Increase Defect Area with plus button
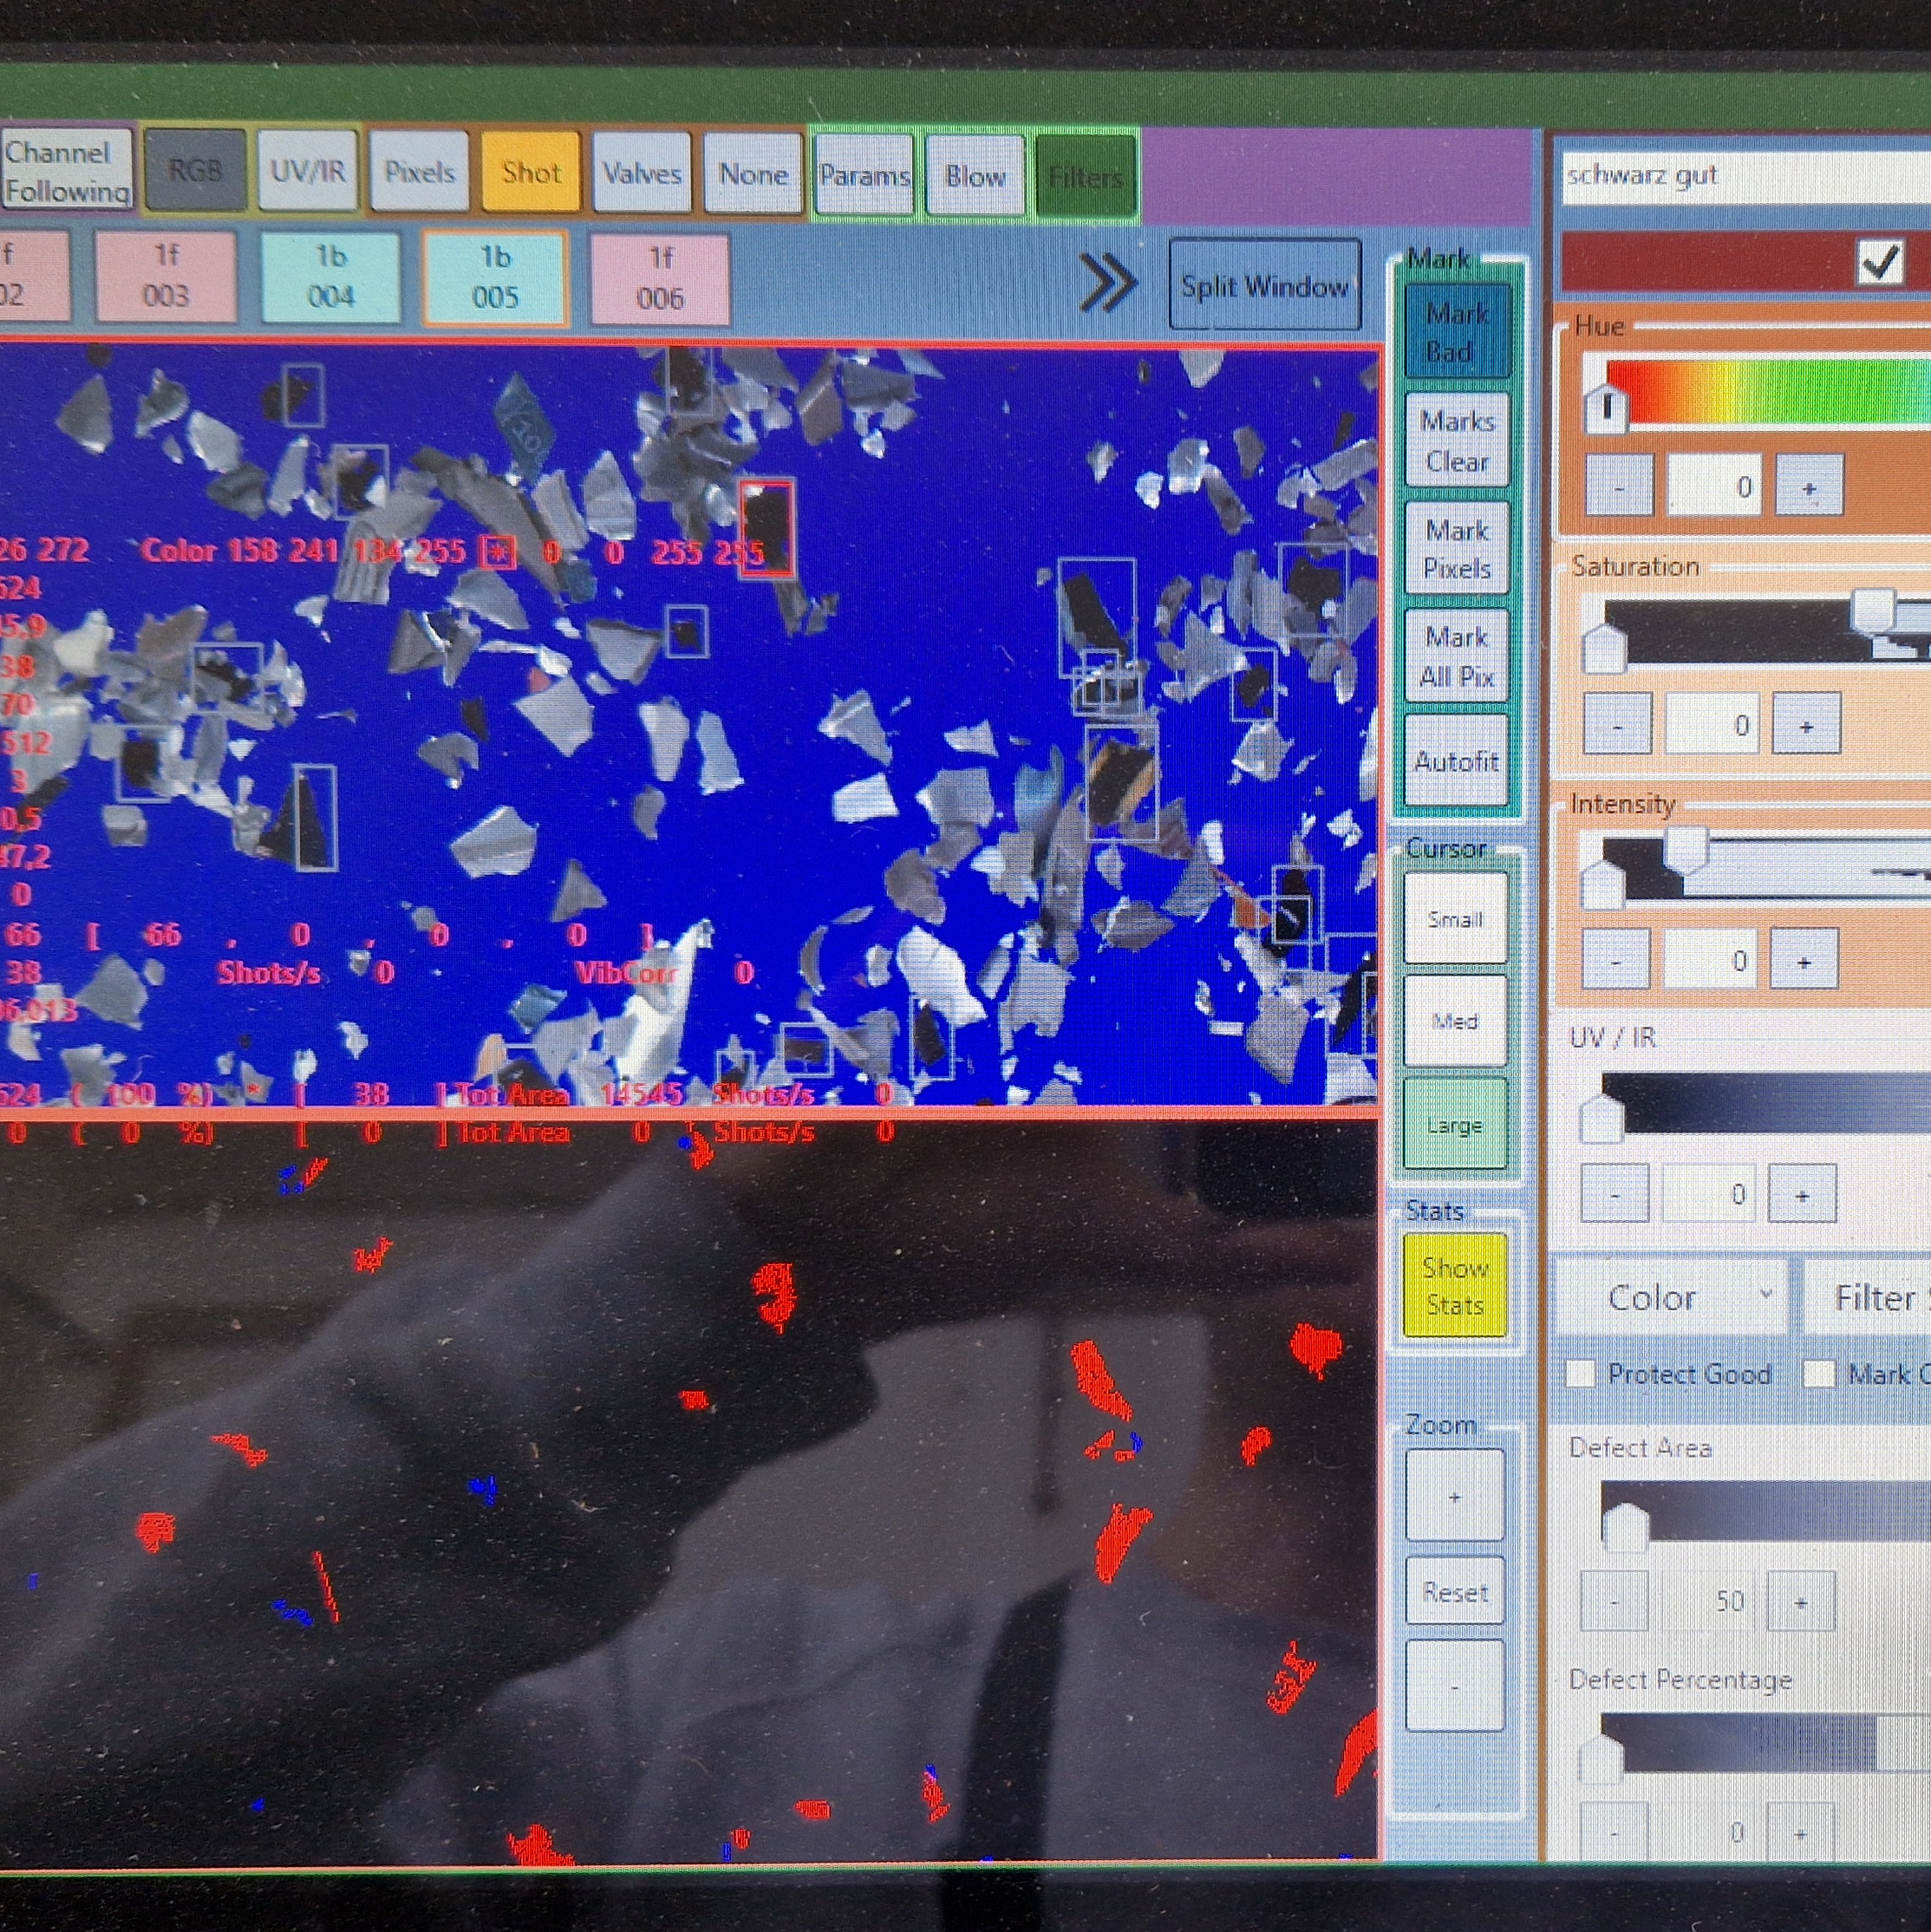The image size is (1931, 1932). [x=1800, y=1601]
